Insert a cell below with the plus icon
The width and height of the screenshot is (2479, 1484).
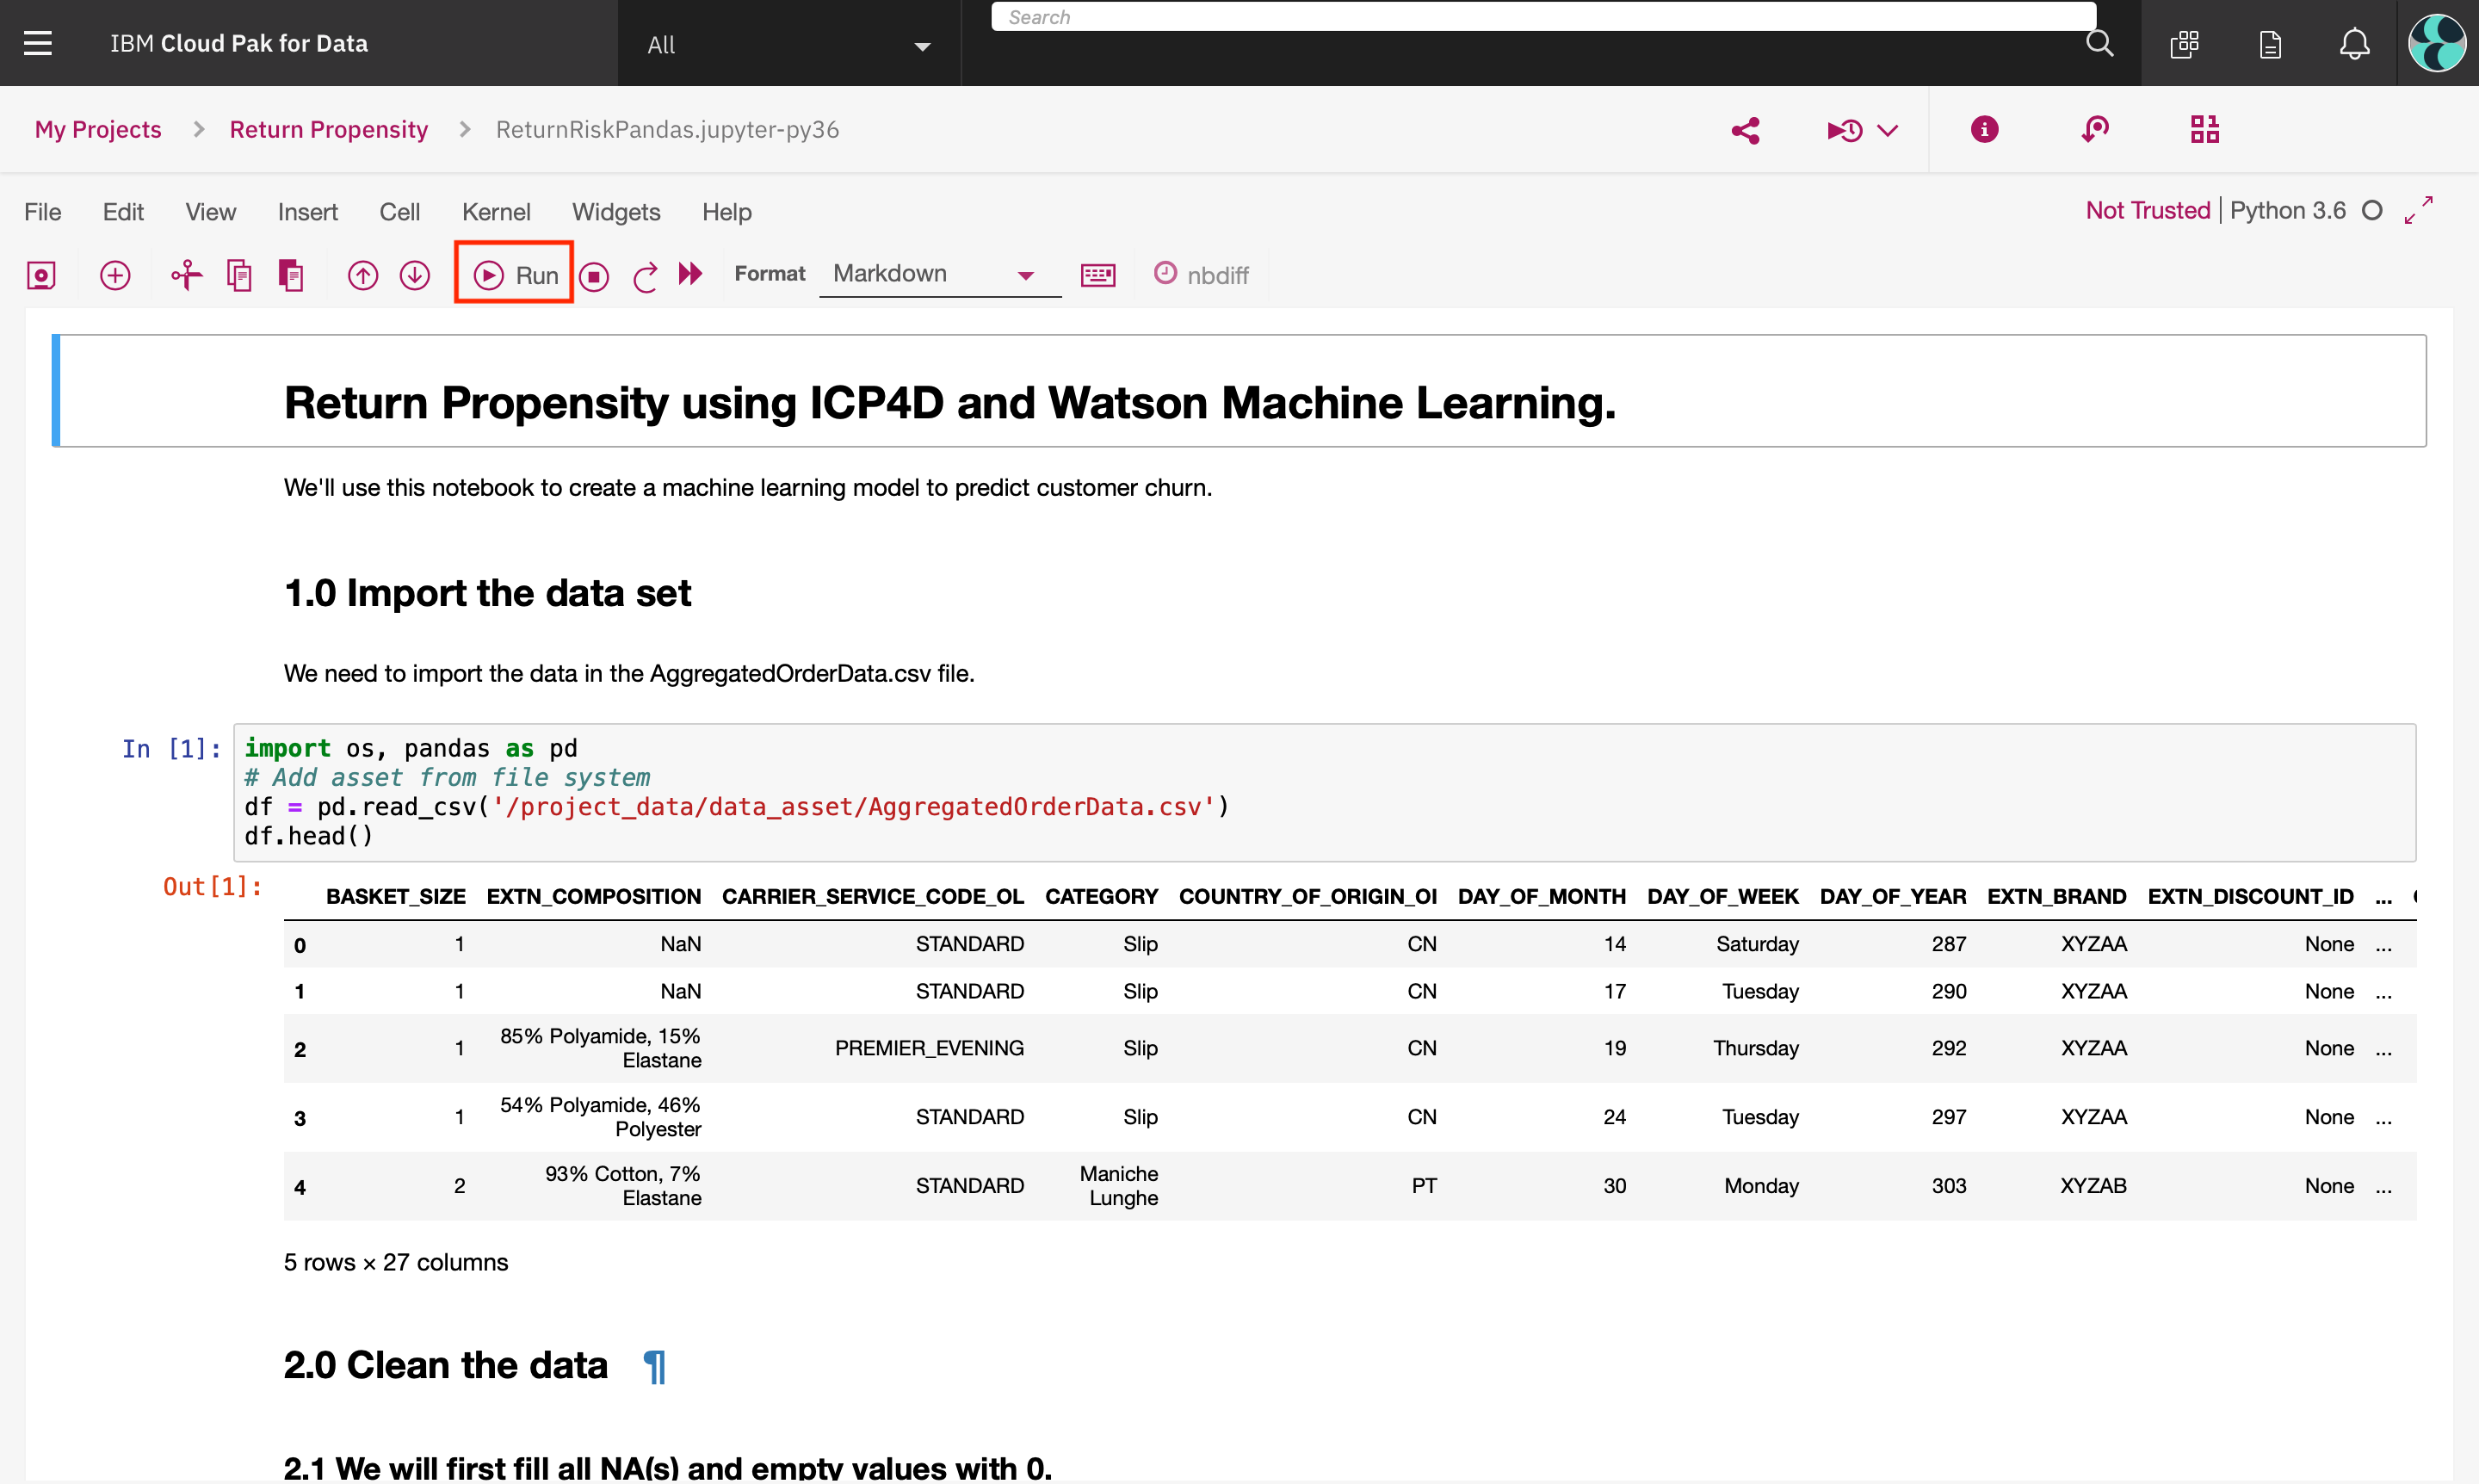(x=115, y=275)
